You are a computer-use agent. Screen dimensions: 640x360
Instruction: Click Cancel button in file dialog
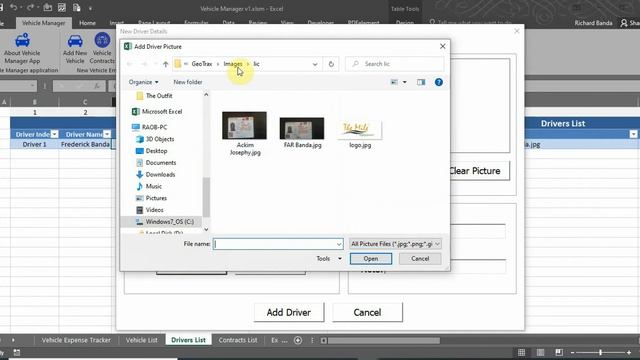click(x=420, y=259)
